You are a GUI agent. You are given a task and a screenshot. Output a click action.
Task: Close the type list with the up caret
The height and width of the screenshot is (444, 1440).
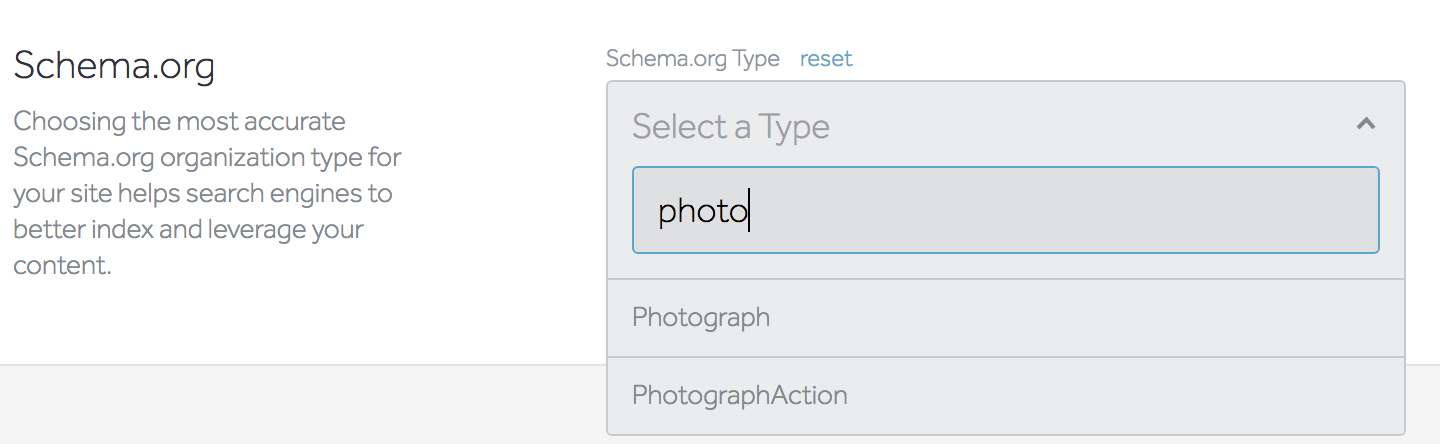click(x=1366, y=125)
